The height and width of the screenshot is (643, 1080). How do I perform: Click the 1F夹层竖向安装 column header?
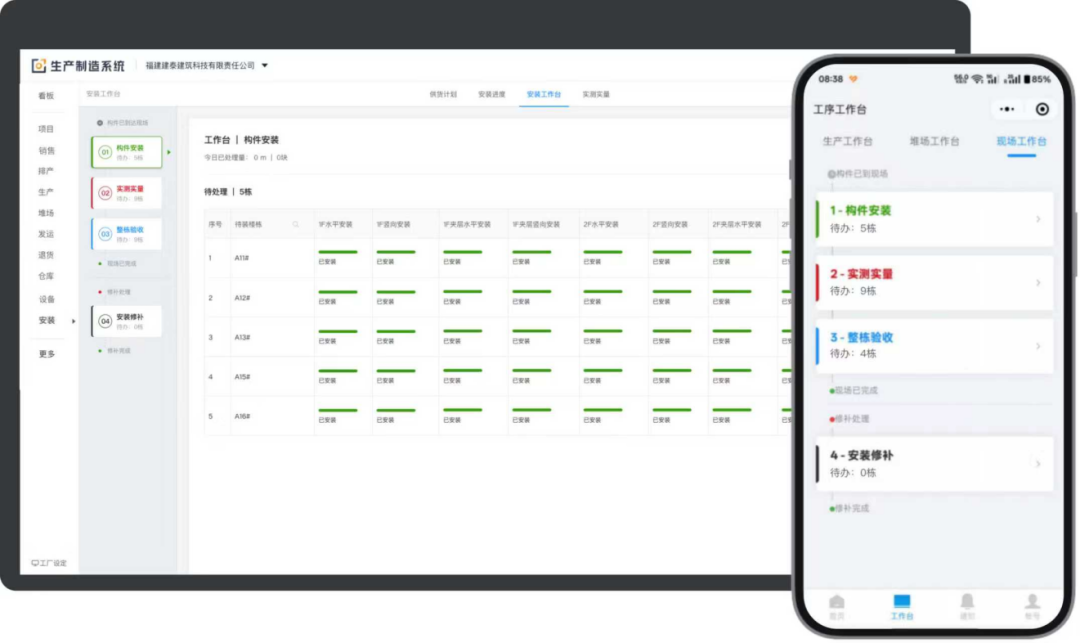coord(536,224)
